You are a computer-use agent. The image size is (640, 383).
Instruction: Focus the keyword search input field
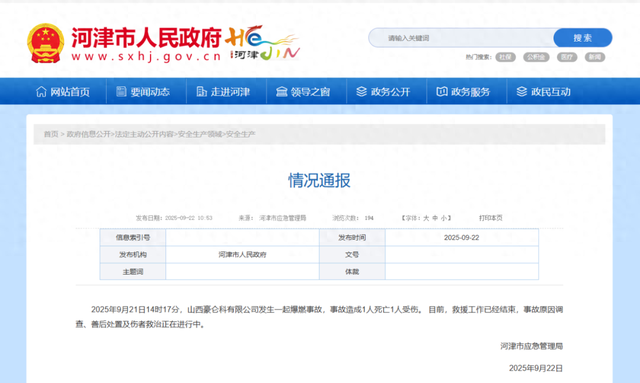pos(461,38)
